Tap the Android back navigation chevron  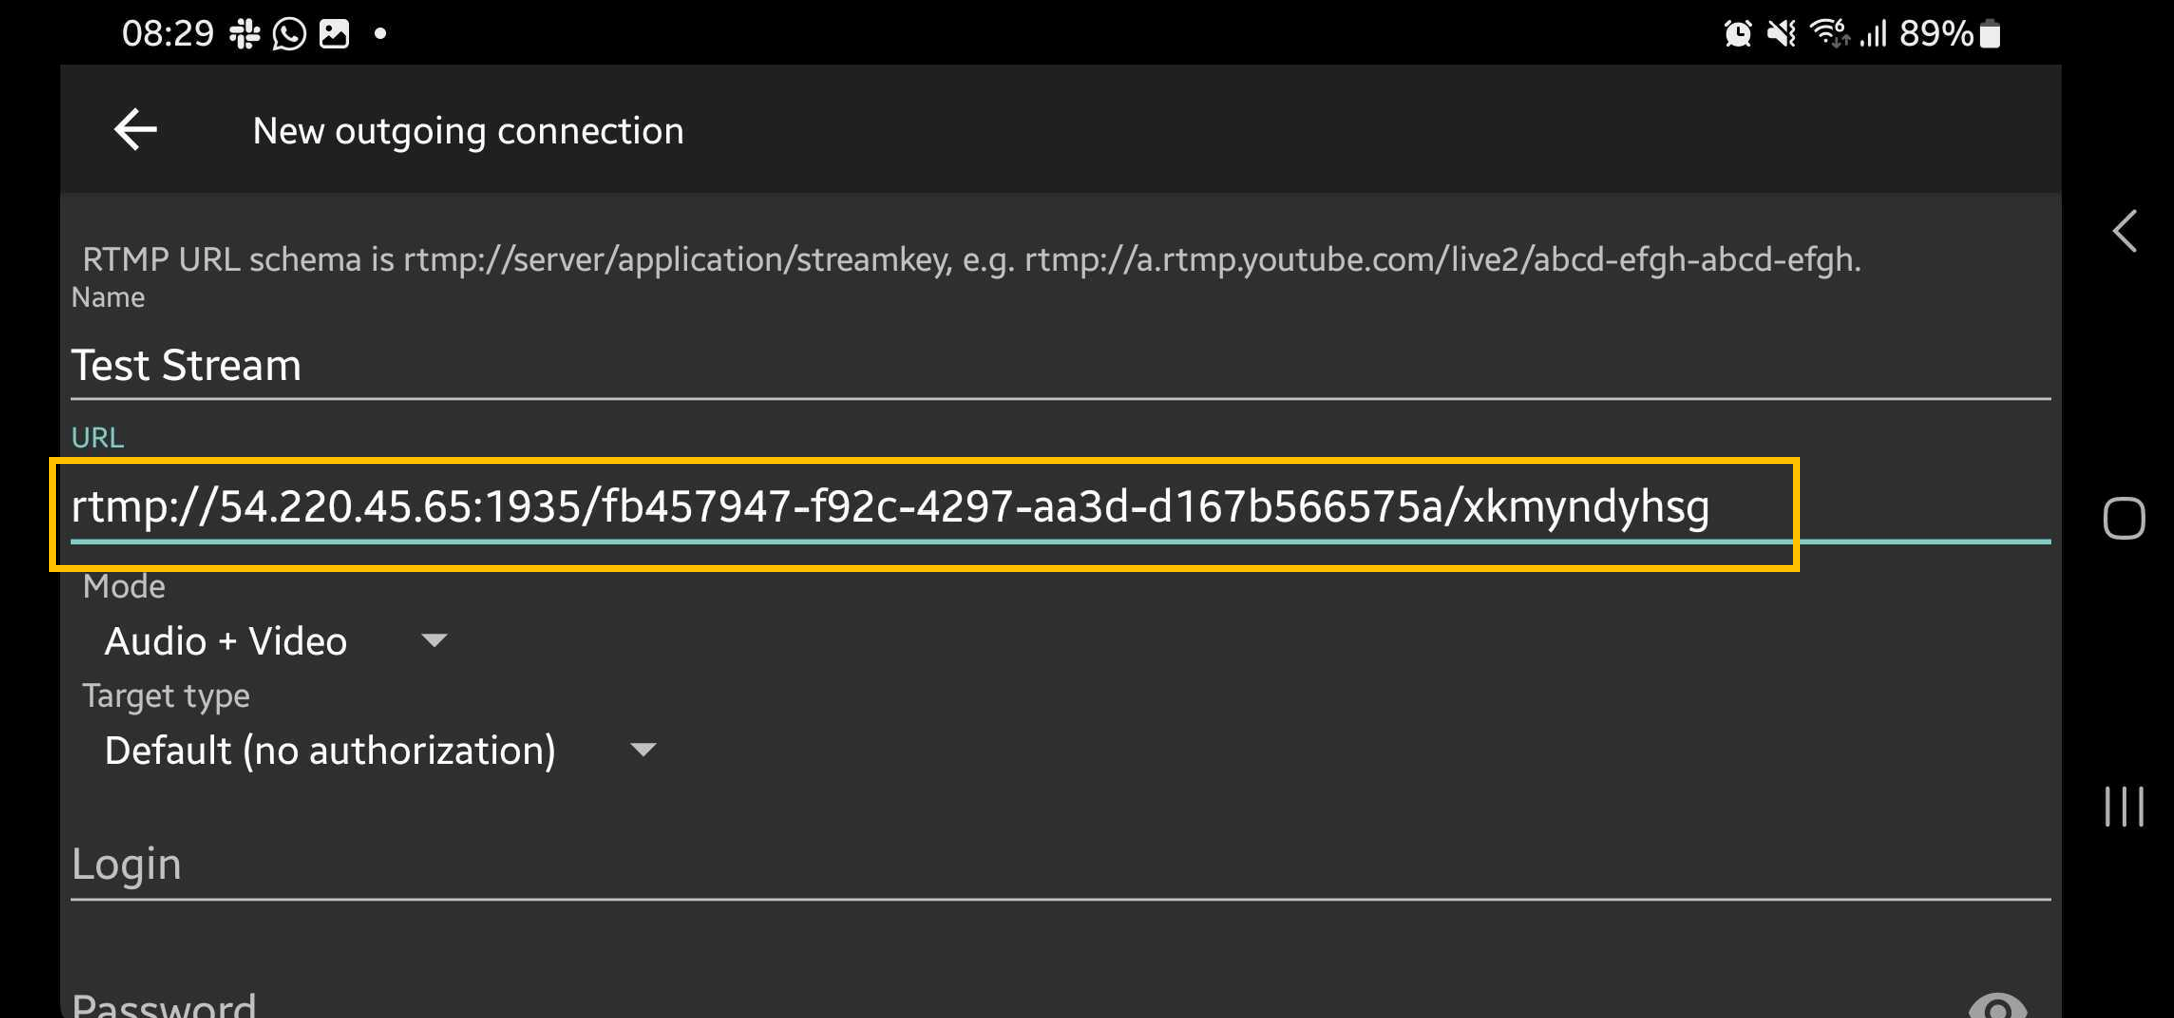point(2125,231)
